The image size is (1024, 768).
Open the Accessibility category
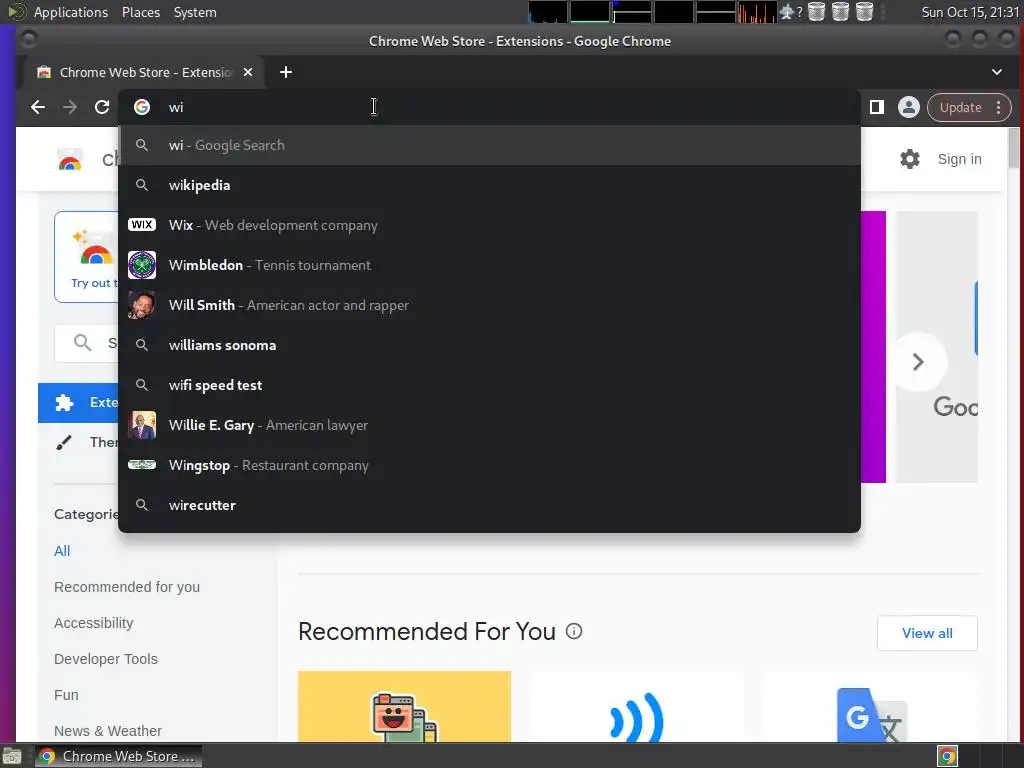(93, 622)
